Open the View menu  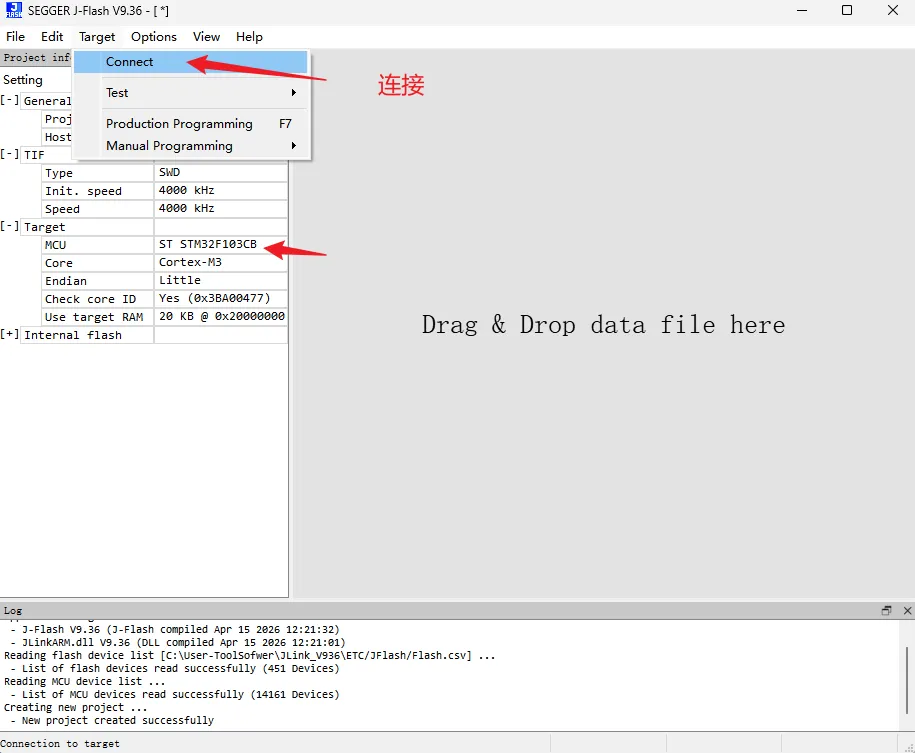coord(206,37)
